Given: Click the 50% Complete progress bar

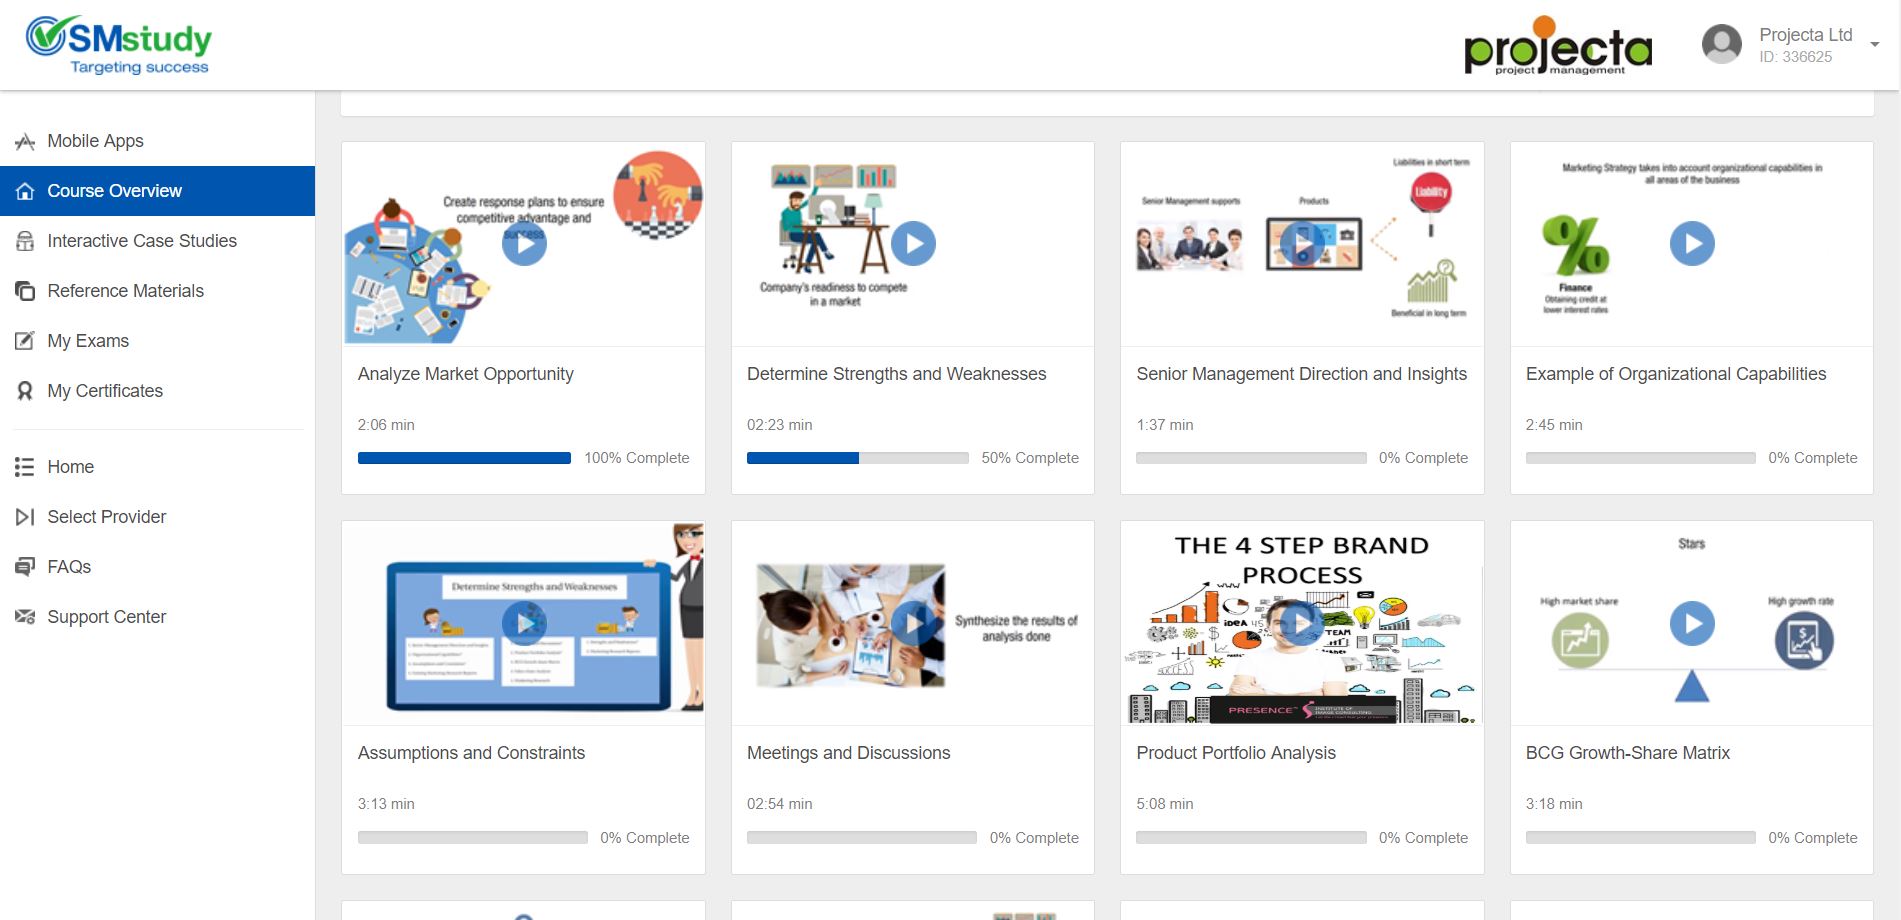Looking at the screenshot, I should pyautogui.click(x=857, y=458).
